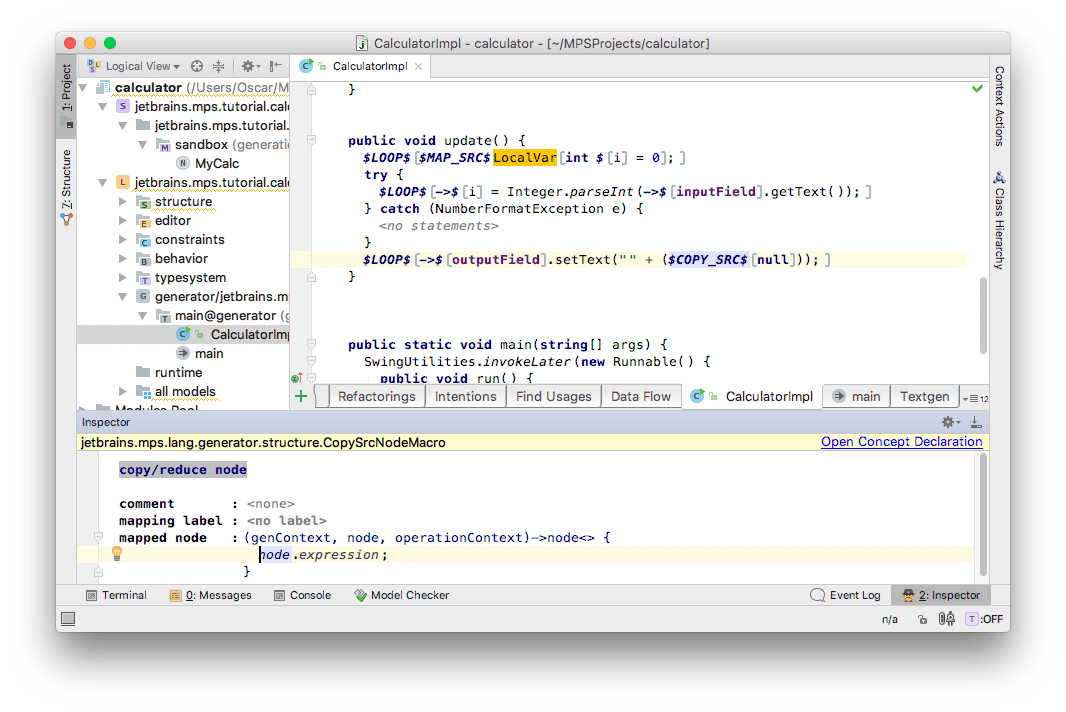
Task: Click the collapse all icon in Project panel
Action: click(219, 66)
